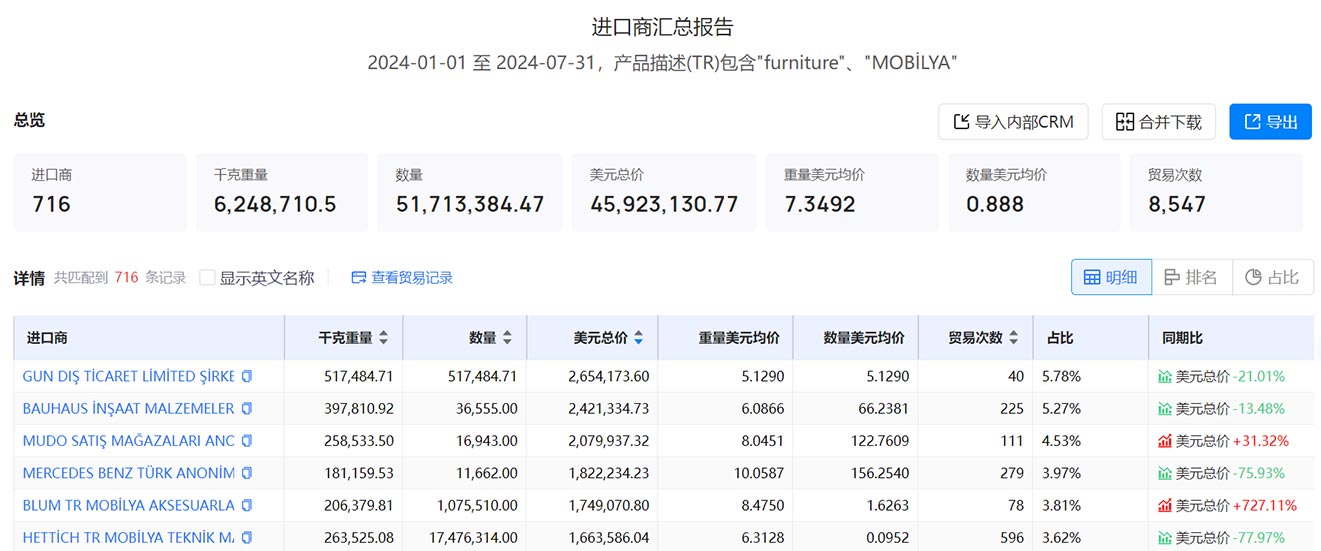Click red trend icon in BLUM TR row

coord(1165,505)
